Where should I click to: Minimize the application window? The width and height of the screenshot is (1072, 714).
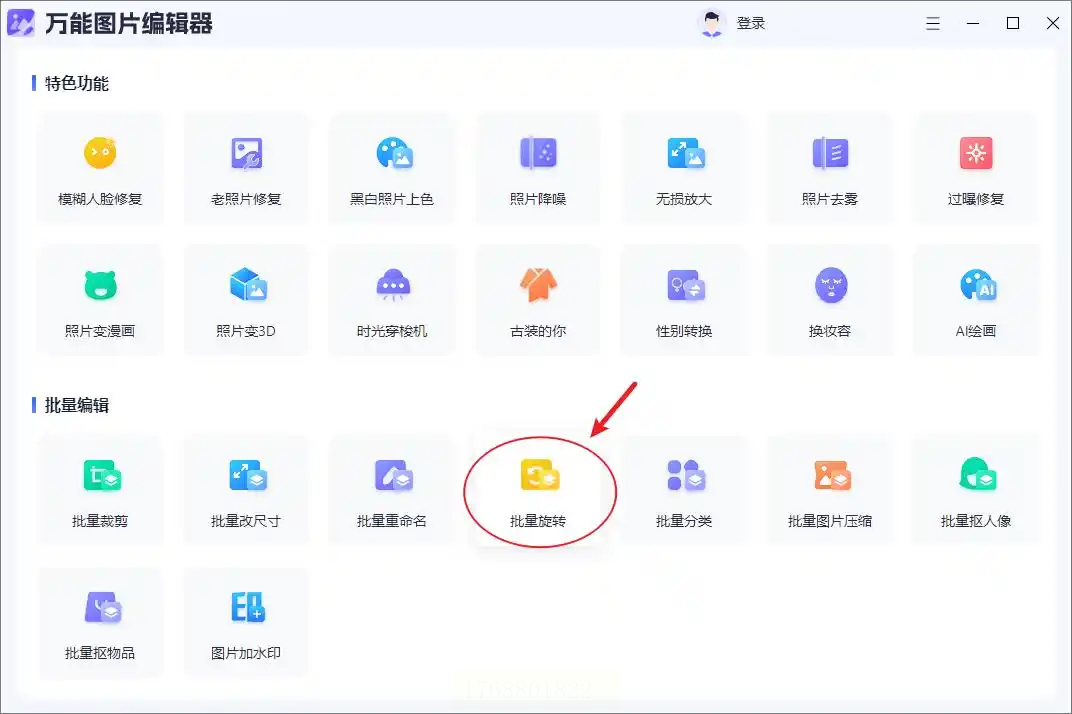pyautogui.click(x=973, y=23)
